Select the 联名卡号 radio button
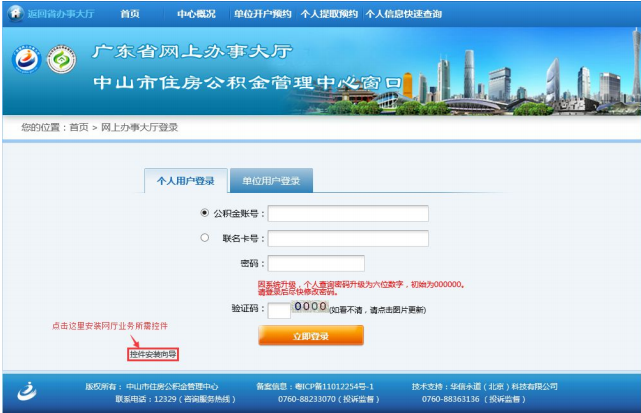This screenshot has width=641, height=413. [x=205, y=238]
